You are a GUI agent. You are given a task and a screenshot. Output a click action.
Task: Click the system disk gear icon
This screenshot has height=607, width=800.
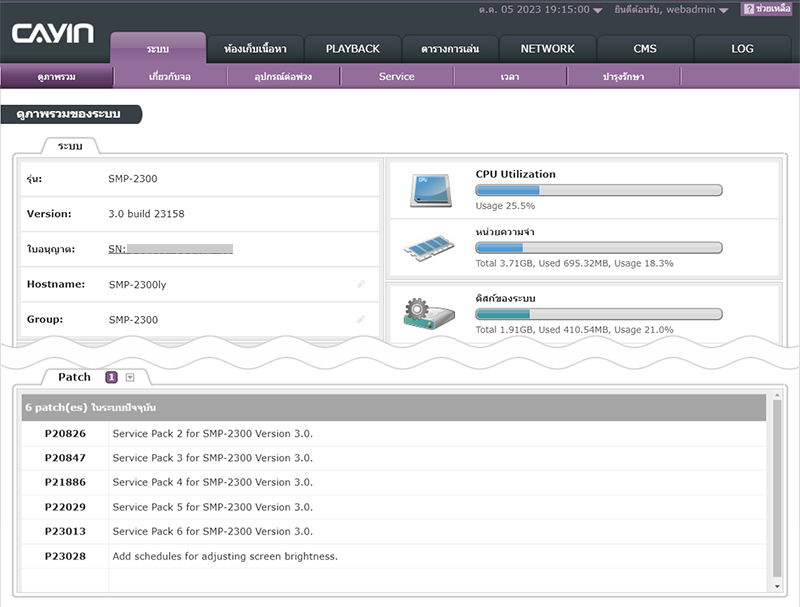[429, 314]
